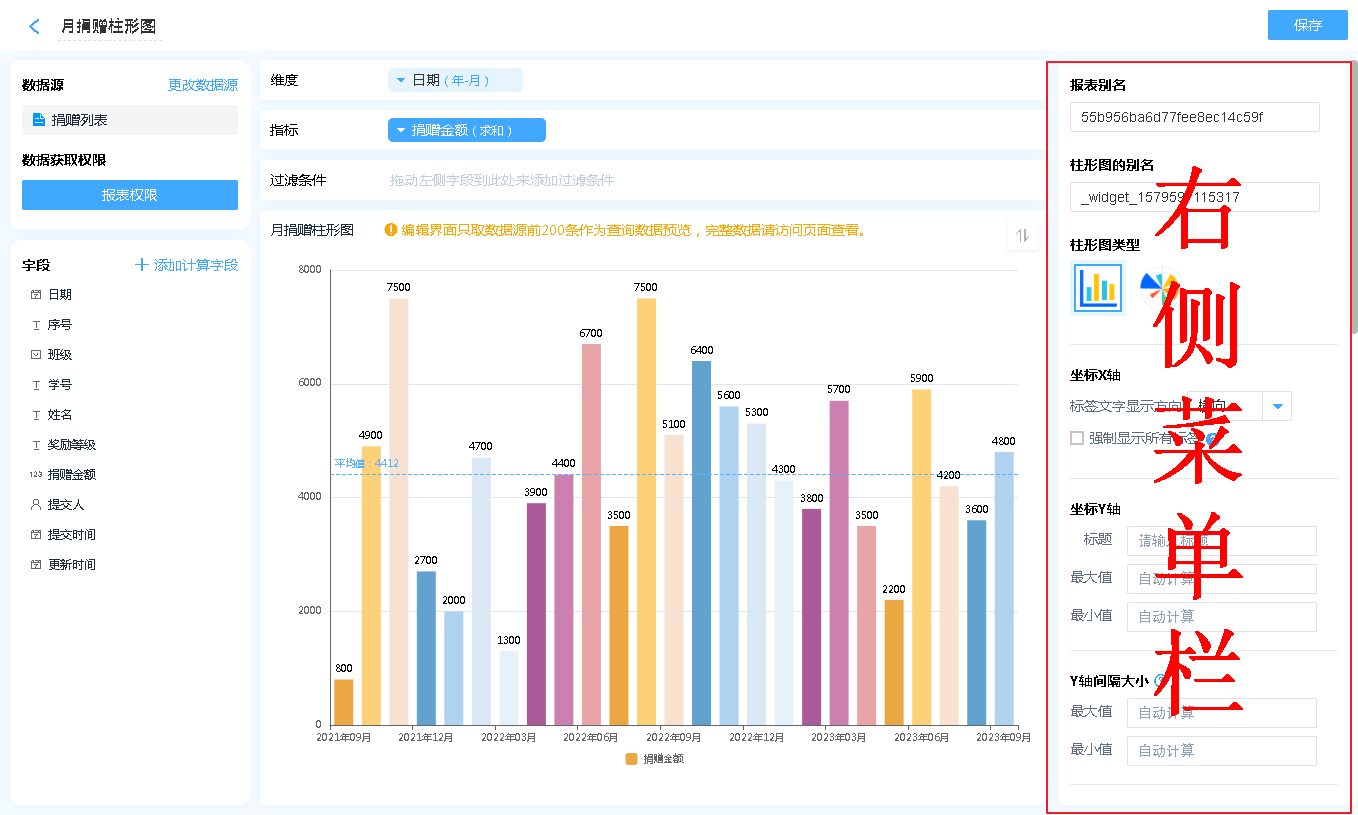Click the 坐标Y轴 最大值 input field

[1221, 579]
